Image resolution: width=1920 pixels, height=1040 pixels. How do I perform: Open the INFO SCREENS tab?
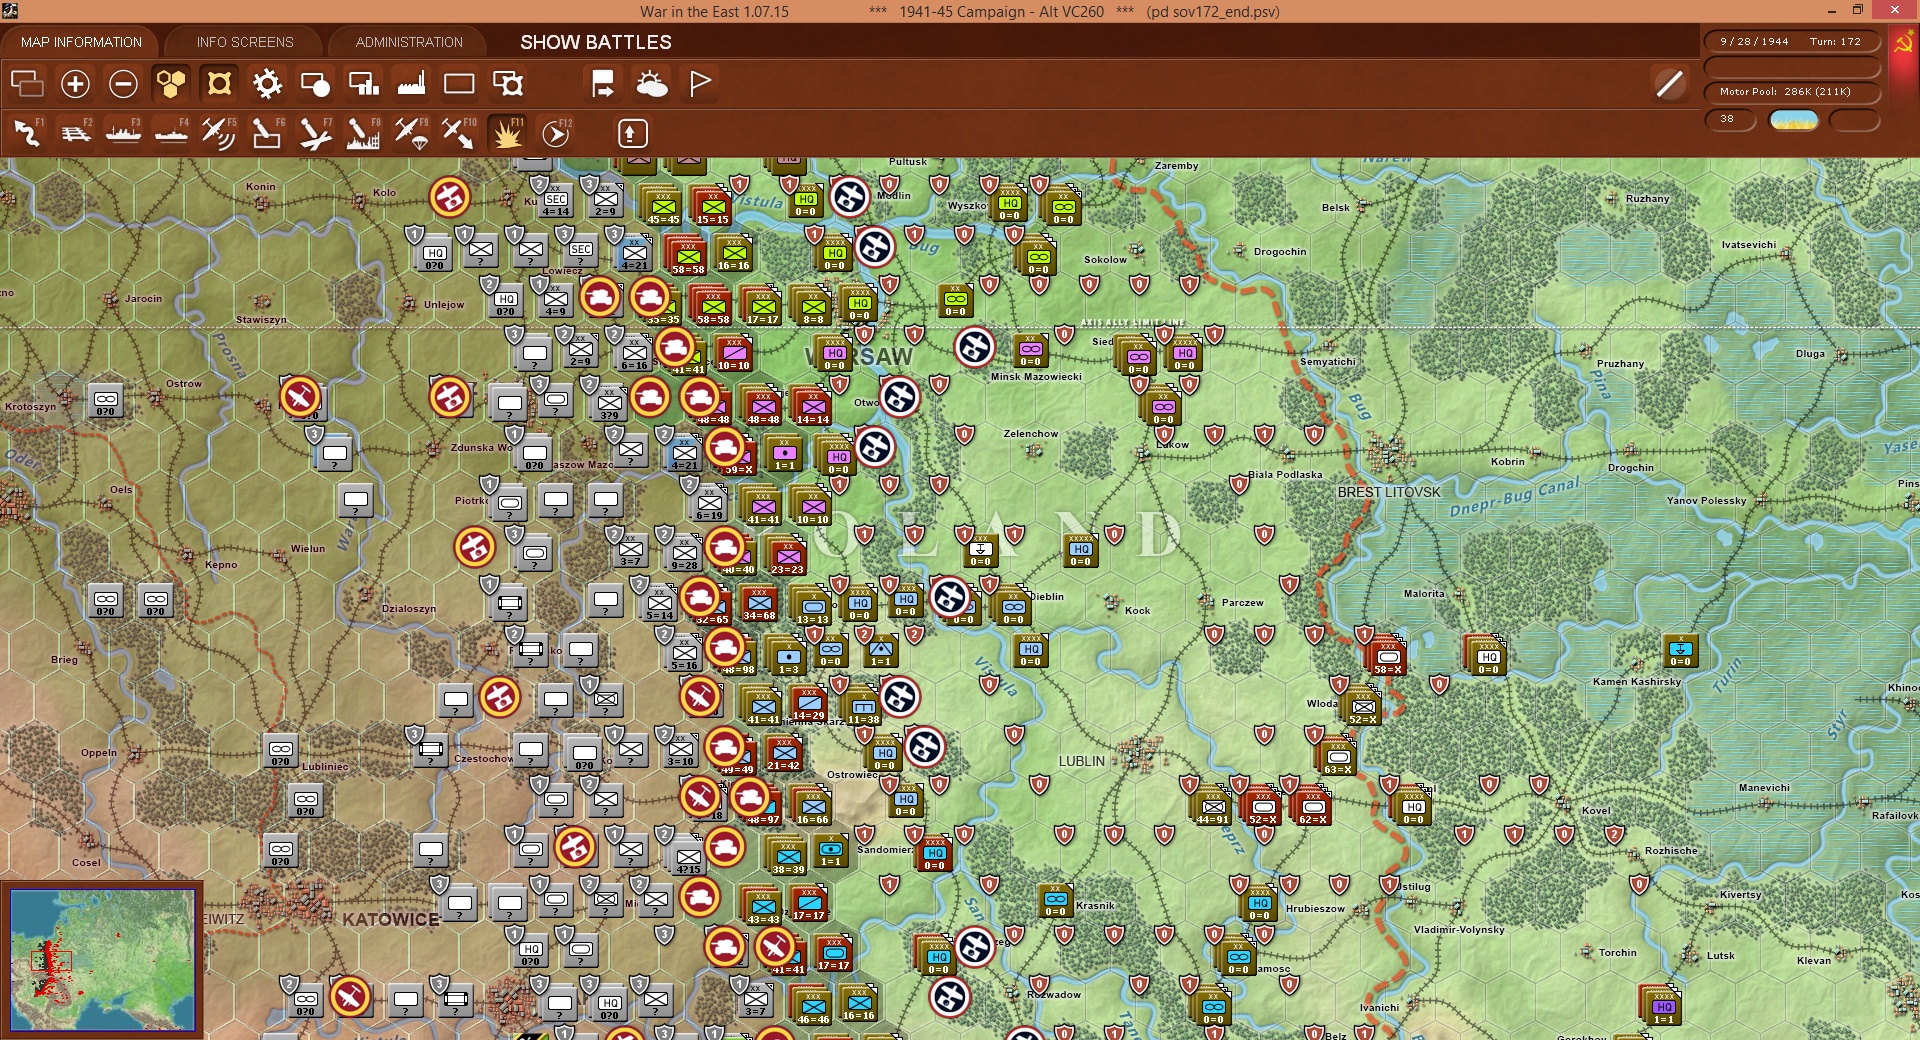click(x=245, y=42)
